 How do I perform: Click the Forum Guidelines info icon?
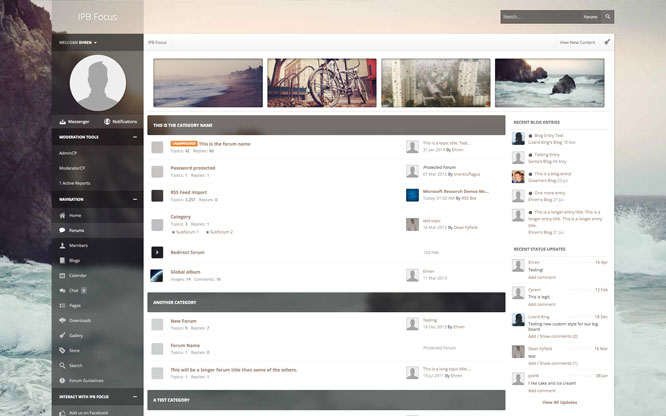(x=62, y=381)
